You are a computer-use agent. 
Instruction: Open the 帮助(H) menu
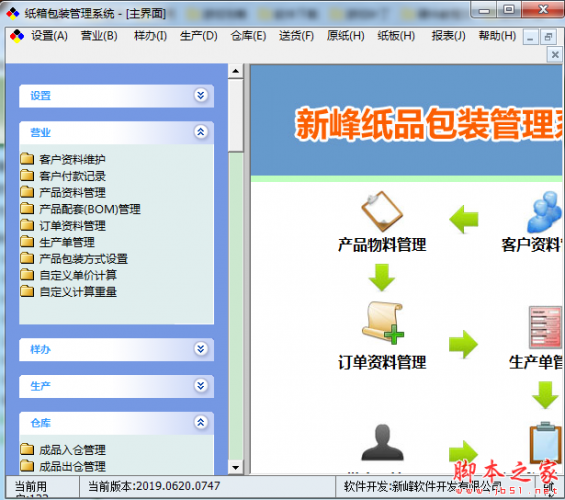497,36
